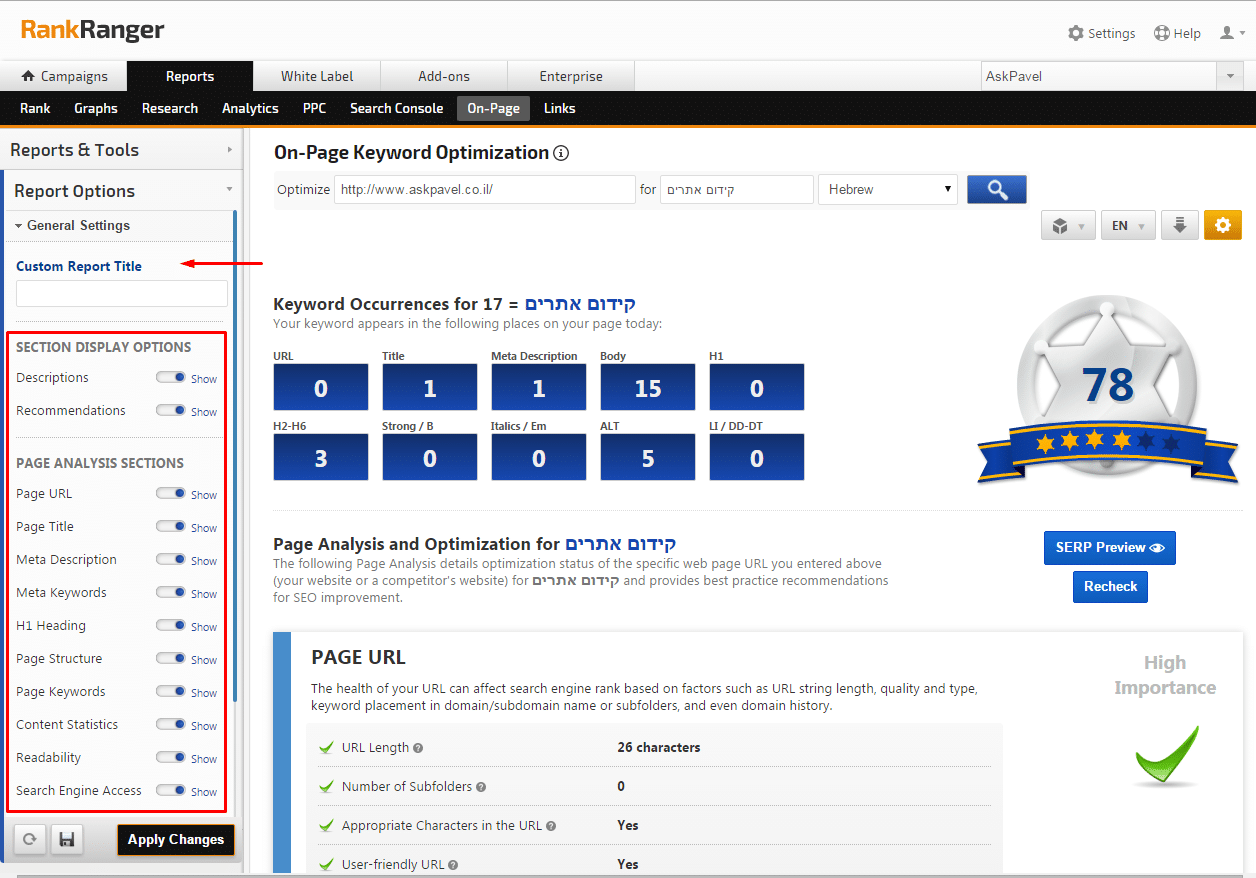Click info icon beside On-Page Keyword Optimization
Screen dimensions: 1256x878
(561, 153)
